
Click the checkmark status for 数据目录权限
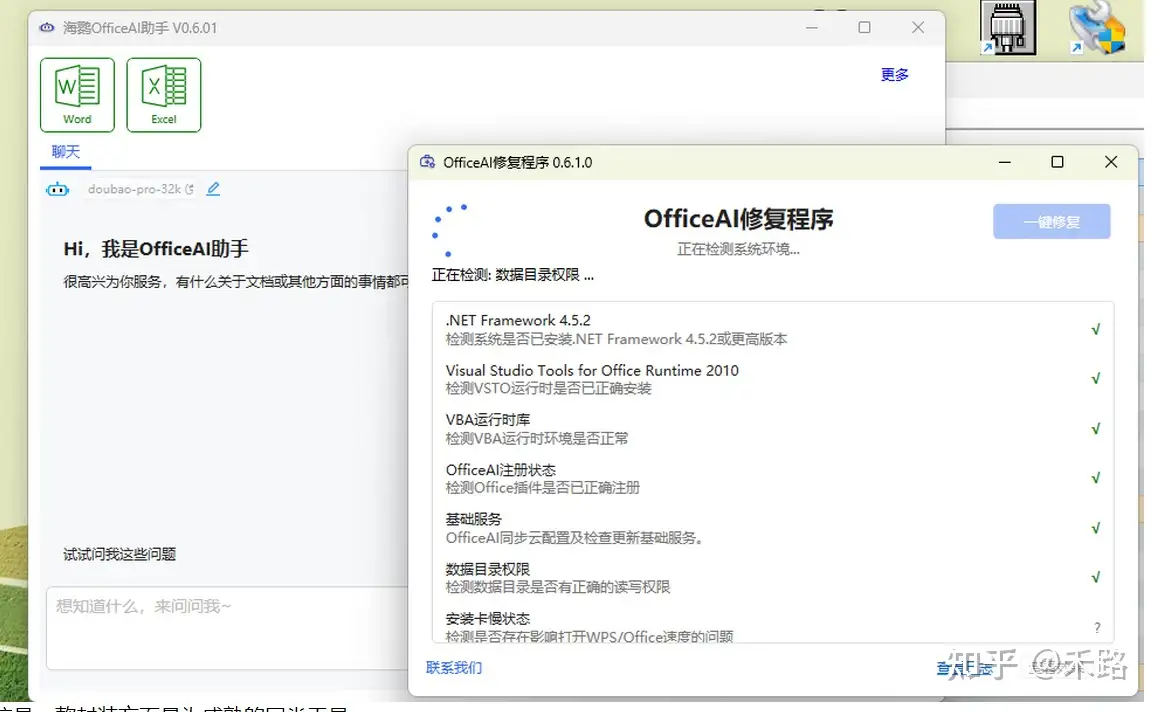pyautogui.click(x=1096, y=577)
